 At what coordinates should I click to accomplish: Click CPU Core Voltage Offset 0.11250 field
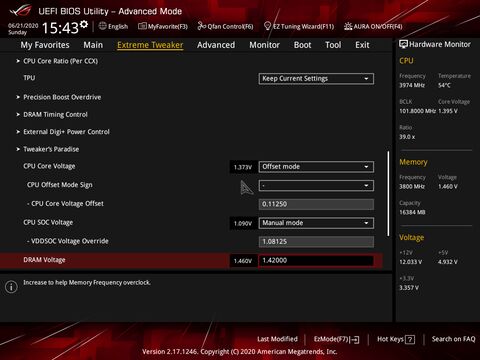click(316, 204)
